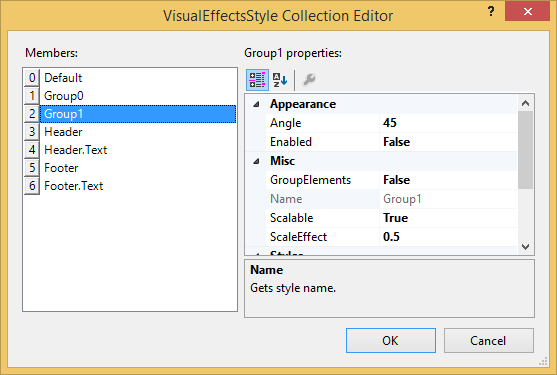Screen dimensions: 557x375
Task: Click the Cancel button
Action: coord(488,341)
